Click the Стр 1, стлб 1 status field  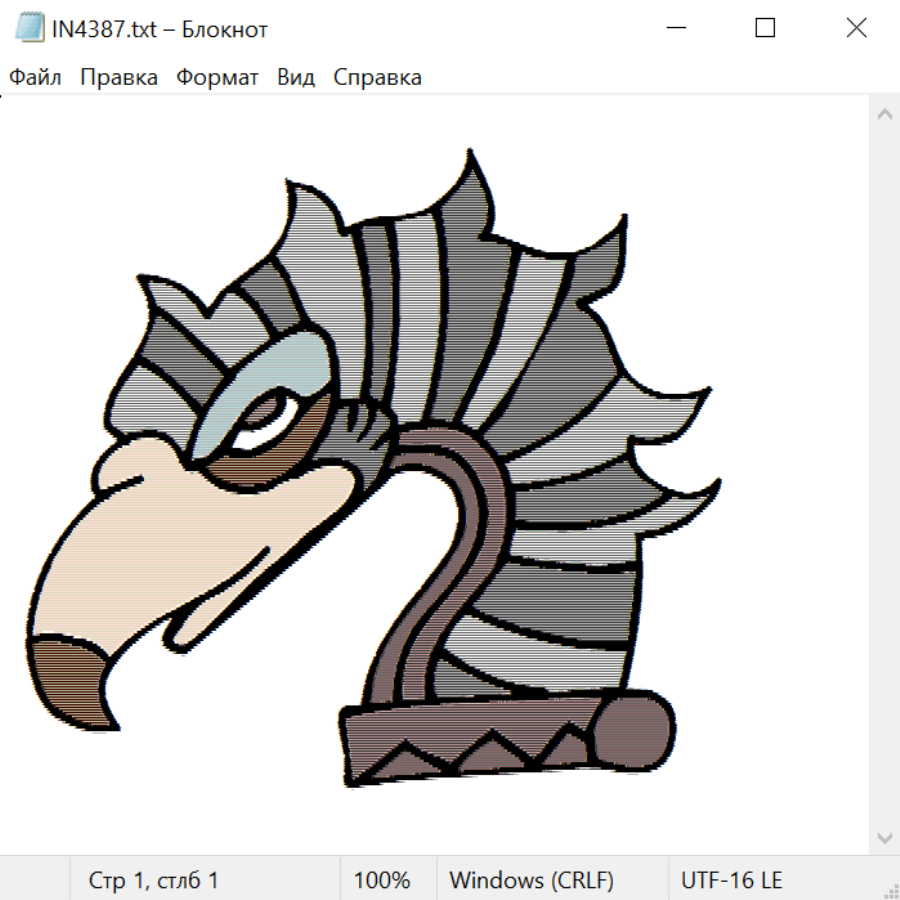coord(153,880)
